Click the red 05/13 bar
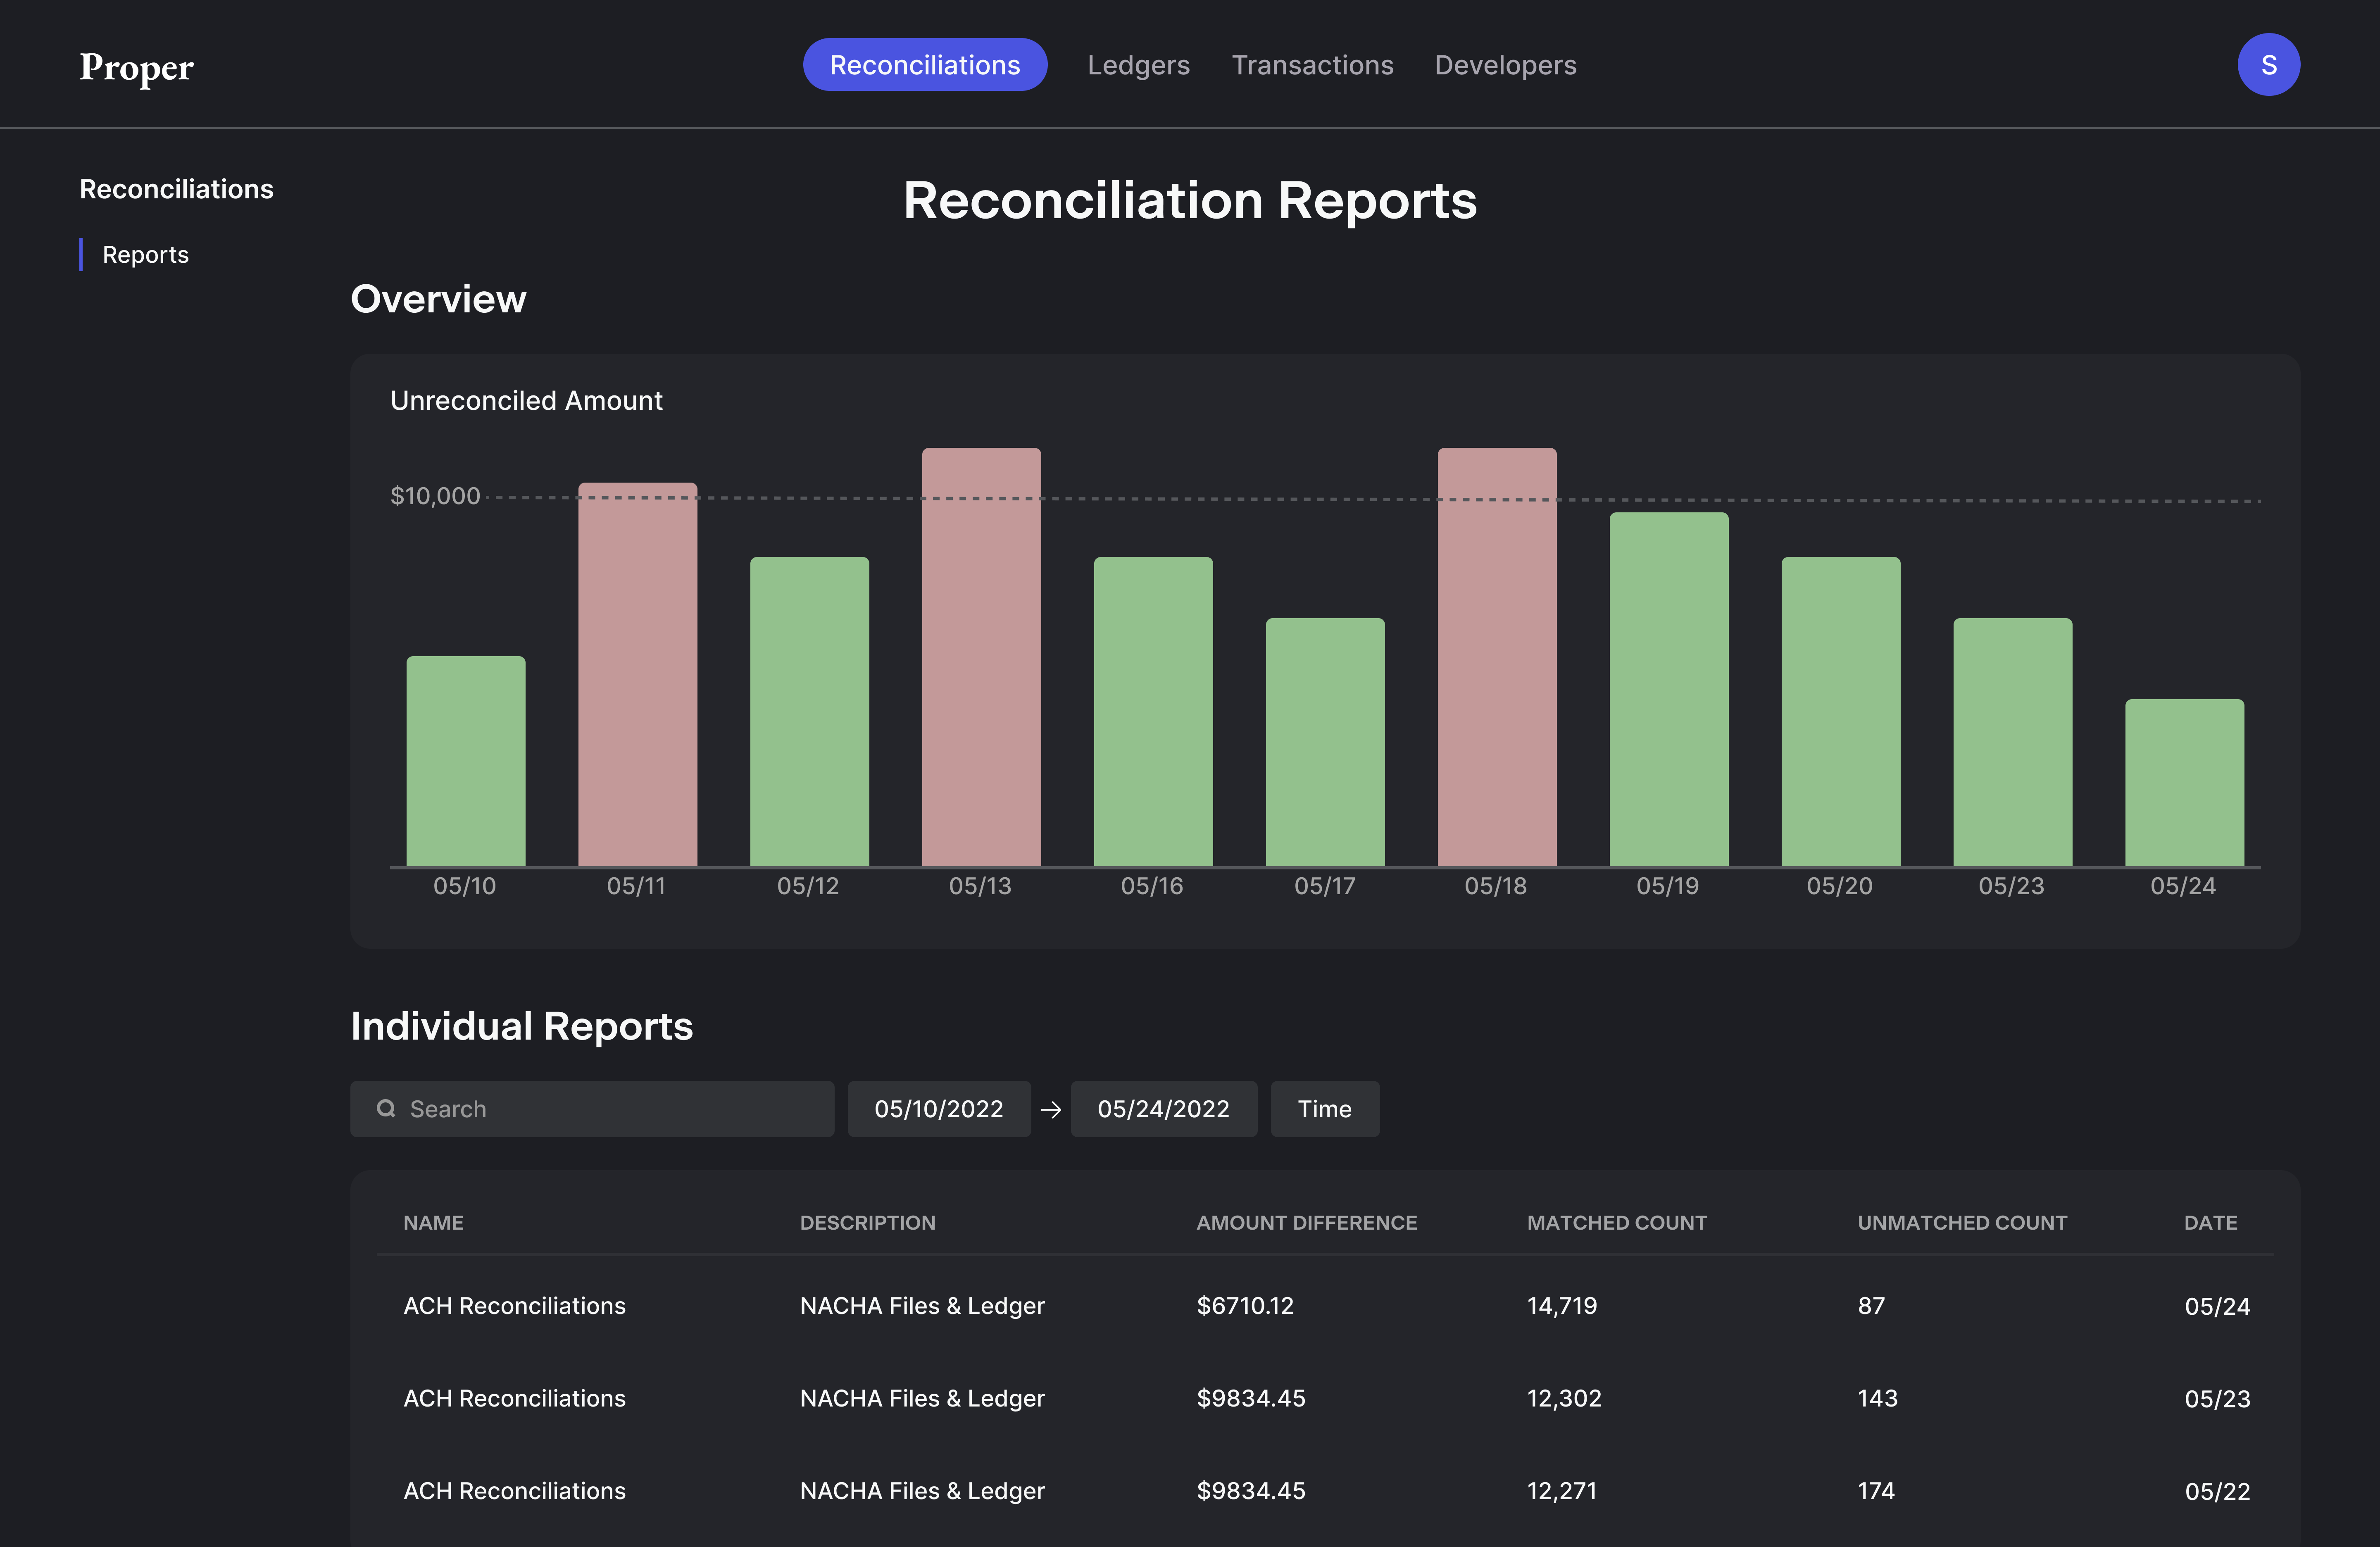Viewport: 2380px width, 1547px height. (x=980, y=660)
